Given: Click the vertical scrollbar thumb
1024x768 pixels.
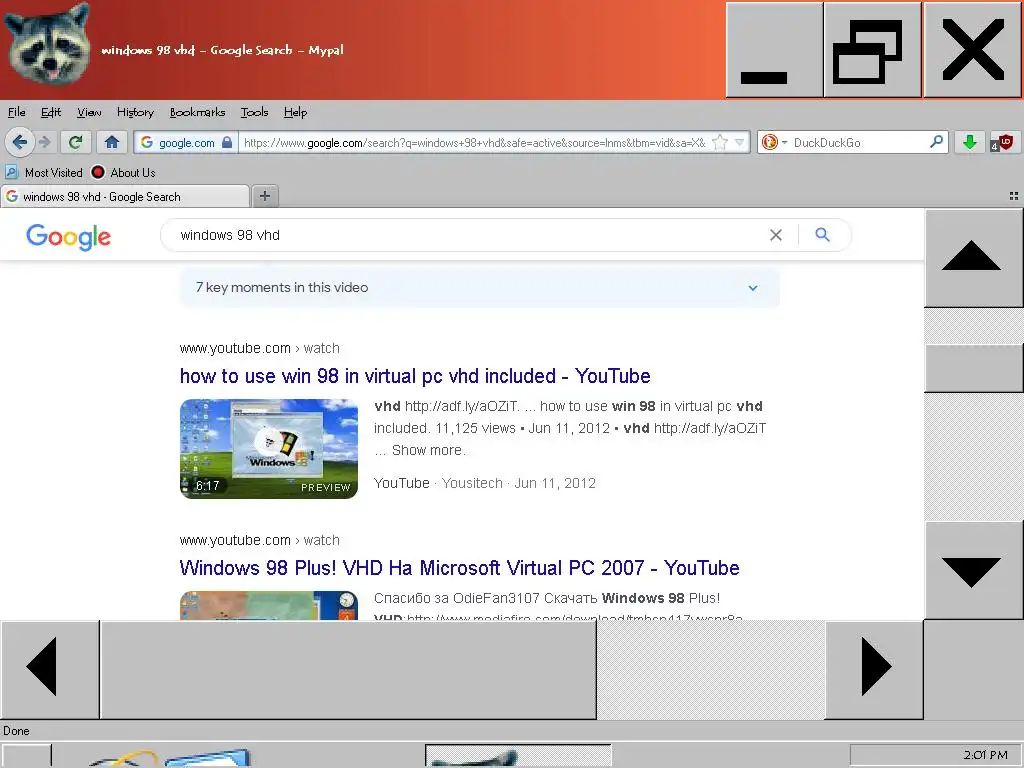Looking at the screenshot, I should click(974, 368).
